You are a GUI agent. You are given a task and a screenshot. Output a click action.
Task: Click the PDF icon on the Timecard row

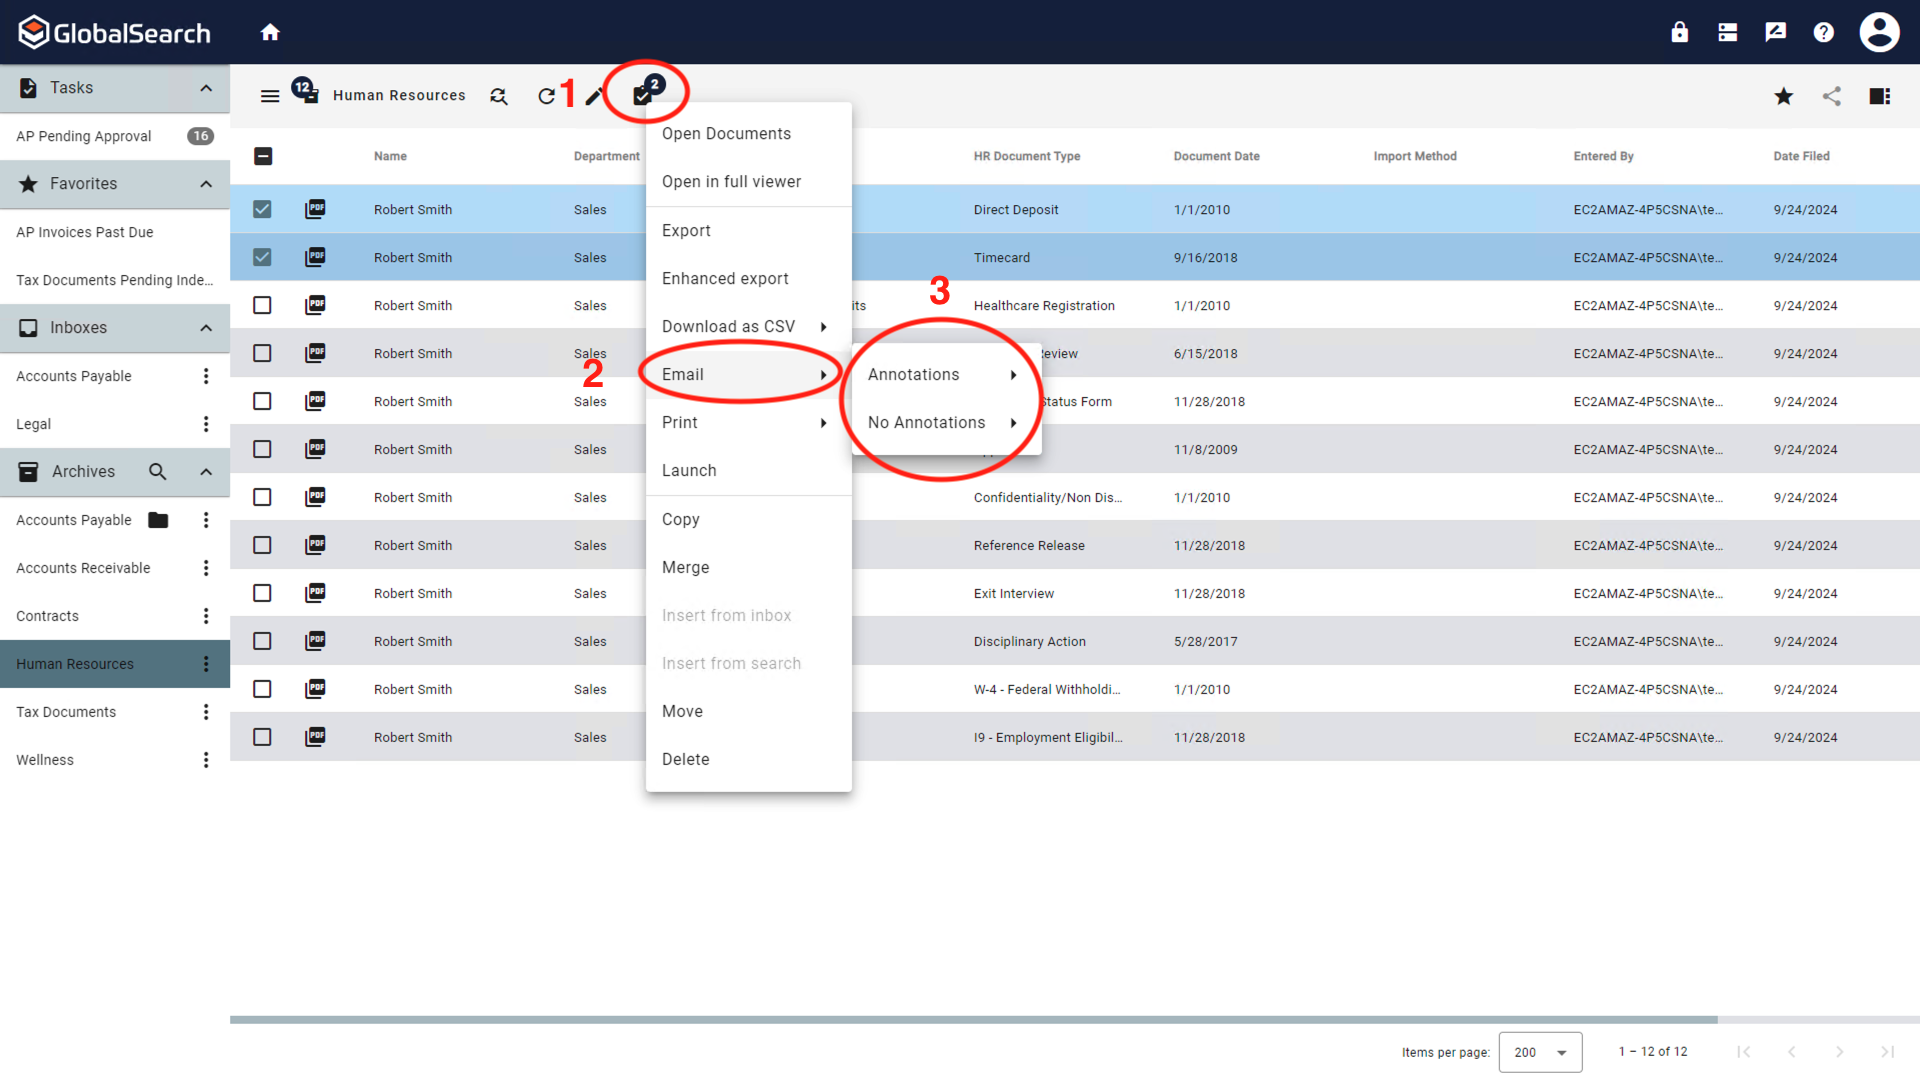tap(315, 257)
